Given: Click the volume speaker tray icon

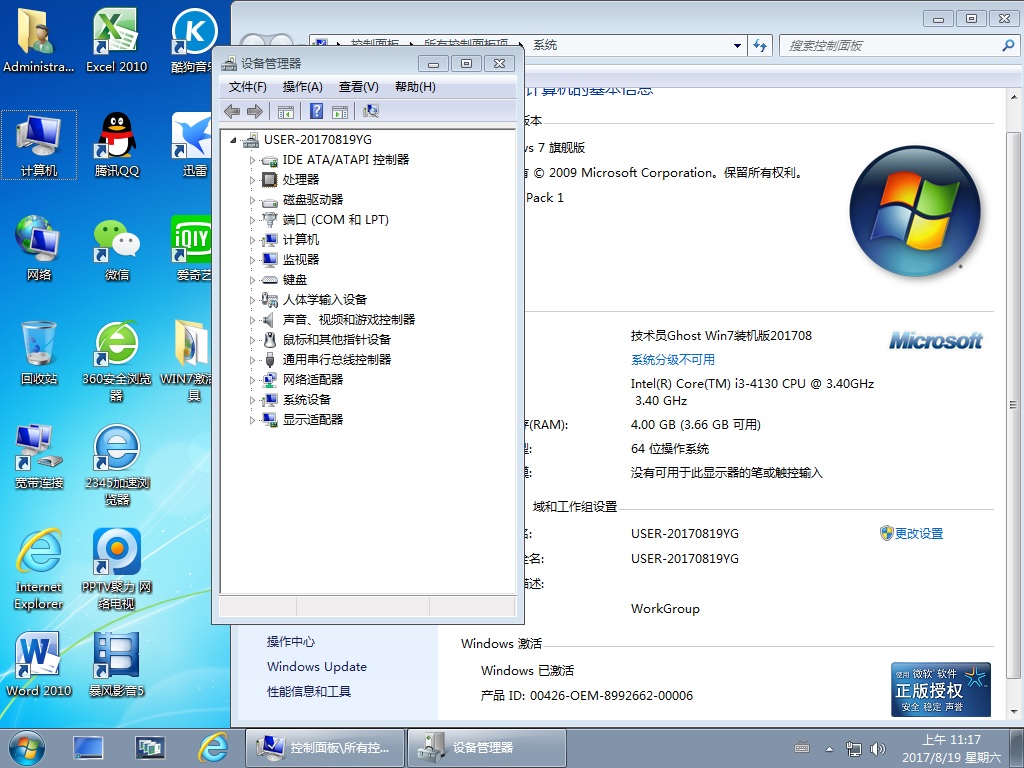Looking at the screenshot, I should (x=878, y=748).
